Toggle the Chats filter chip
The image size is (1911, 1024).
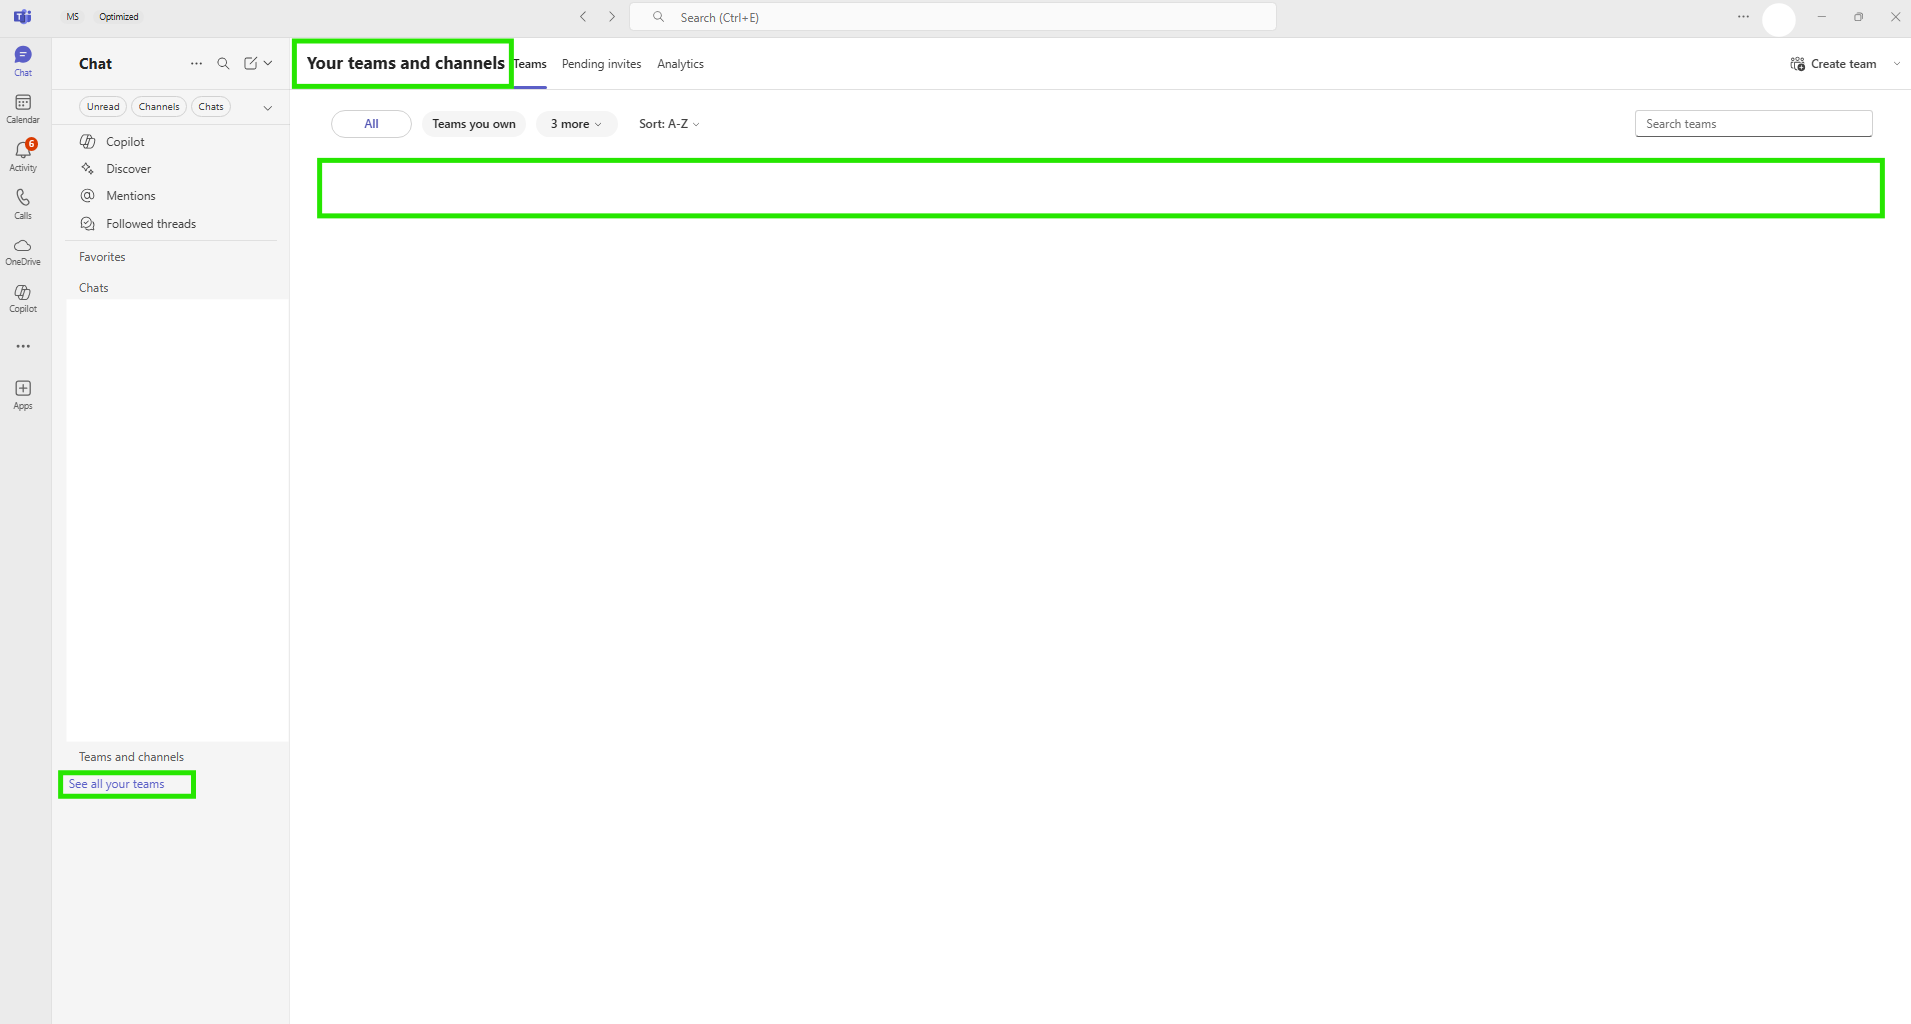point(211,107)
